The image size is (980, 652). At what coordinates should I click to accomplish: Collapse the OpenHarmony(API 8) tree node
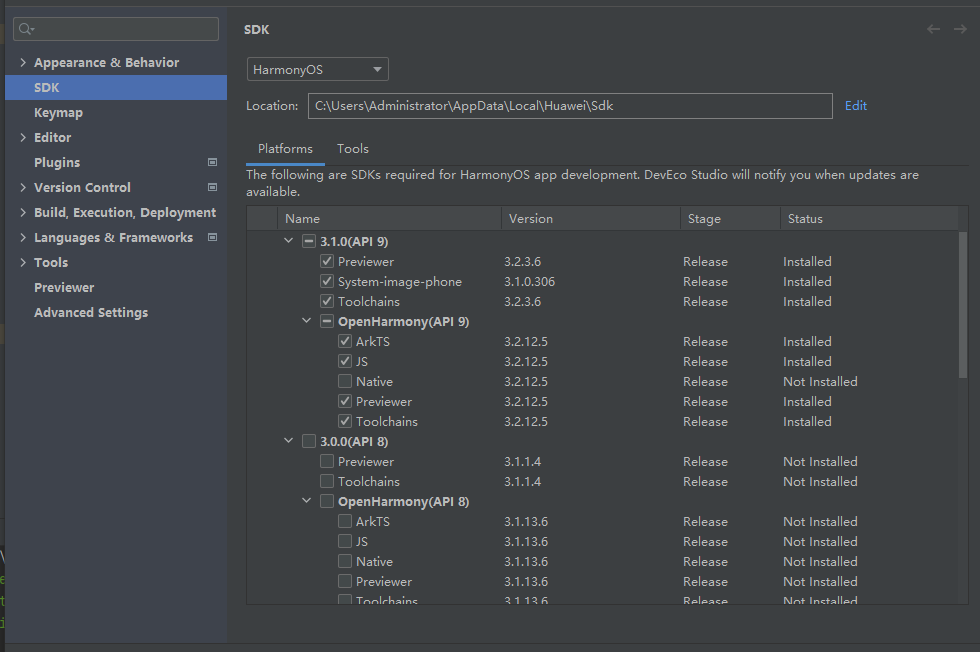coord(307,501)
